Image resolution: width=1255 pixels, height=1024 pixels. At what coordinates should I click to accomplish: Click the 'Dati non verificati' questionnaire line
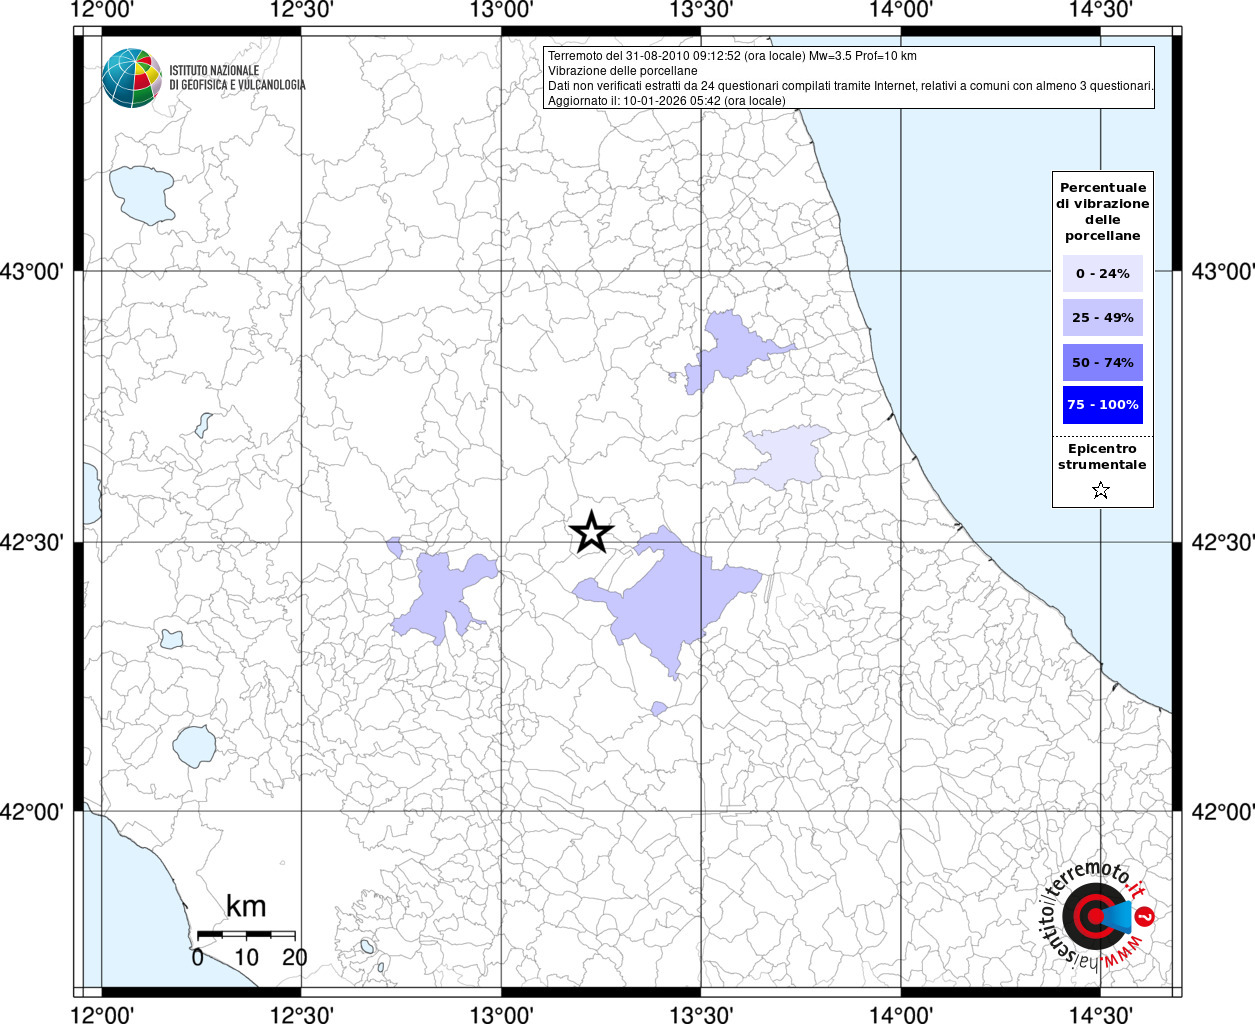[851, 86]
